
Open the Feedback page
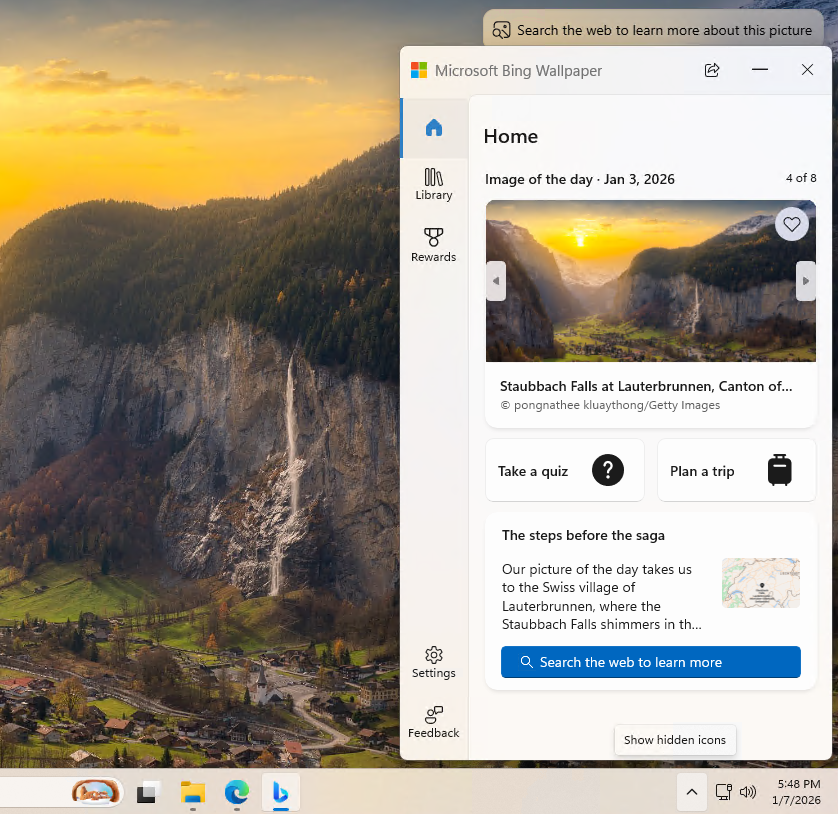433,722
